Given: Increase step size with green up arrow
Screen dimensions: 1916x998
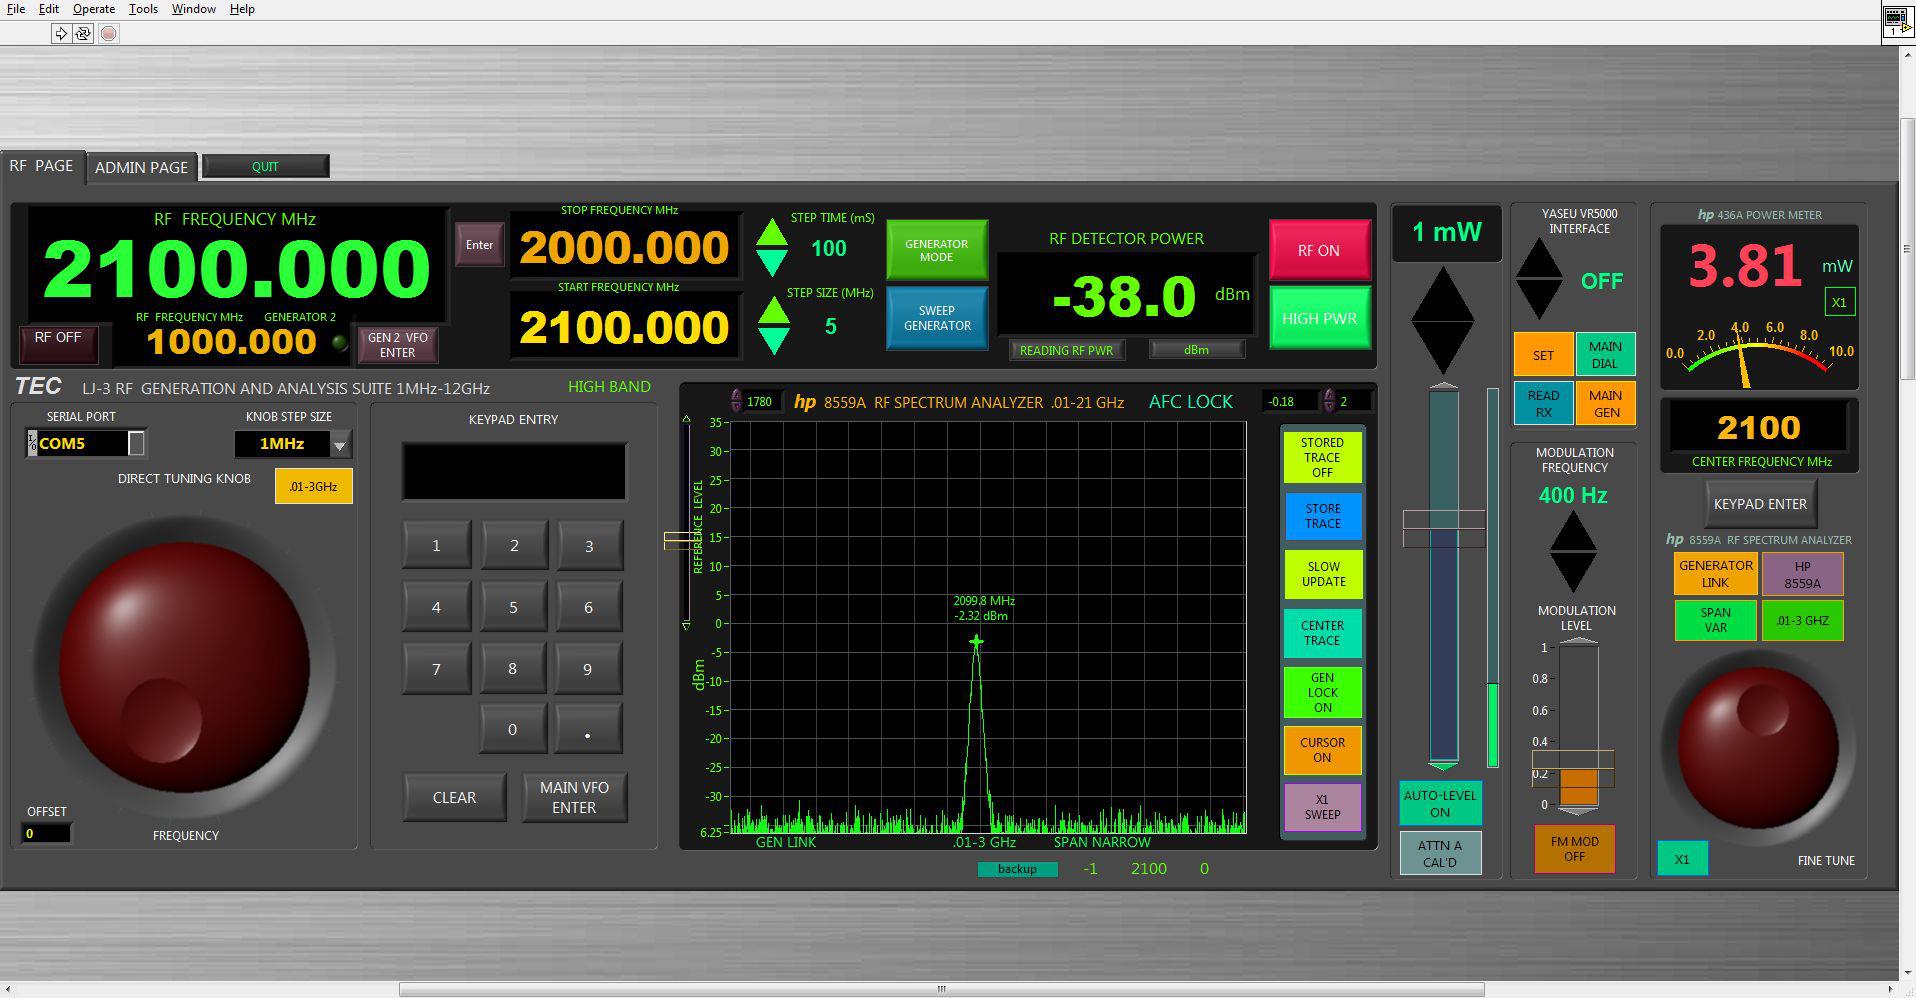Looking at the screenshot, I should [773, 310].
